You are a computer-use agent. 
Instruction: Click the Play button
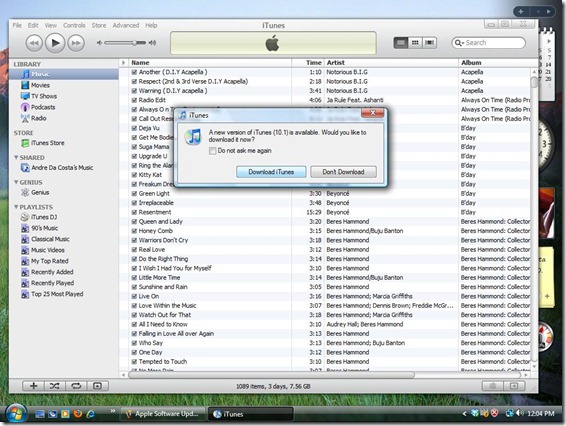point(55,43)
